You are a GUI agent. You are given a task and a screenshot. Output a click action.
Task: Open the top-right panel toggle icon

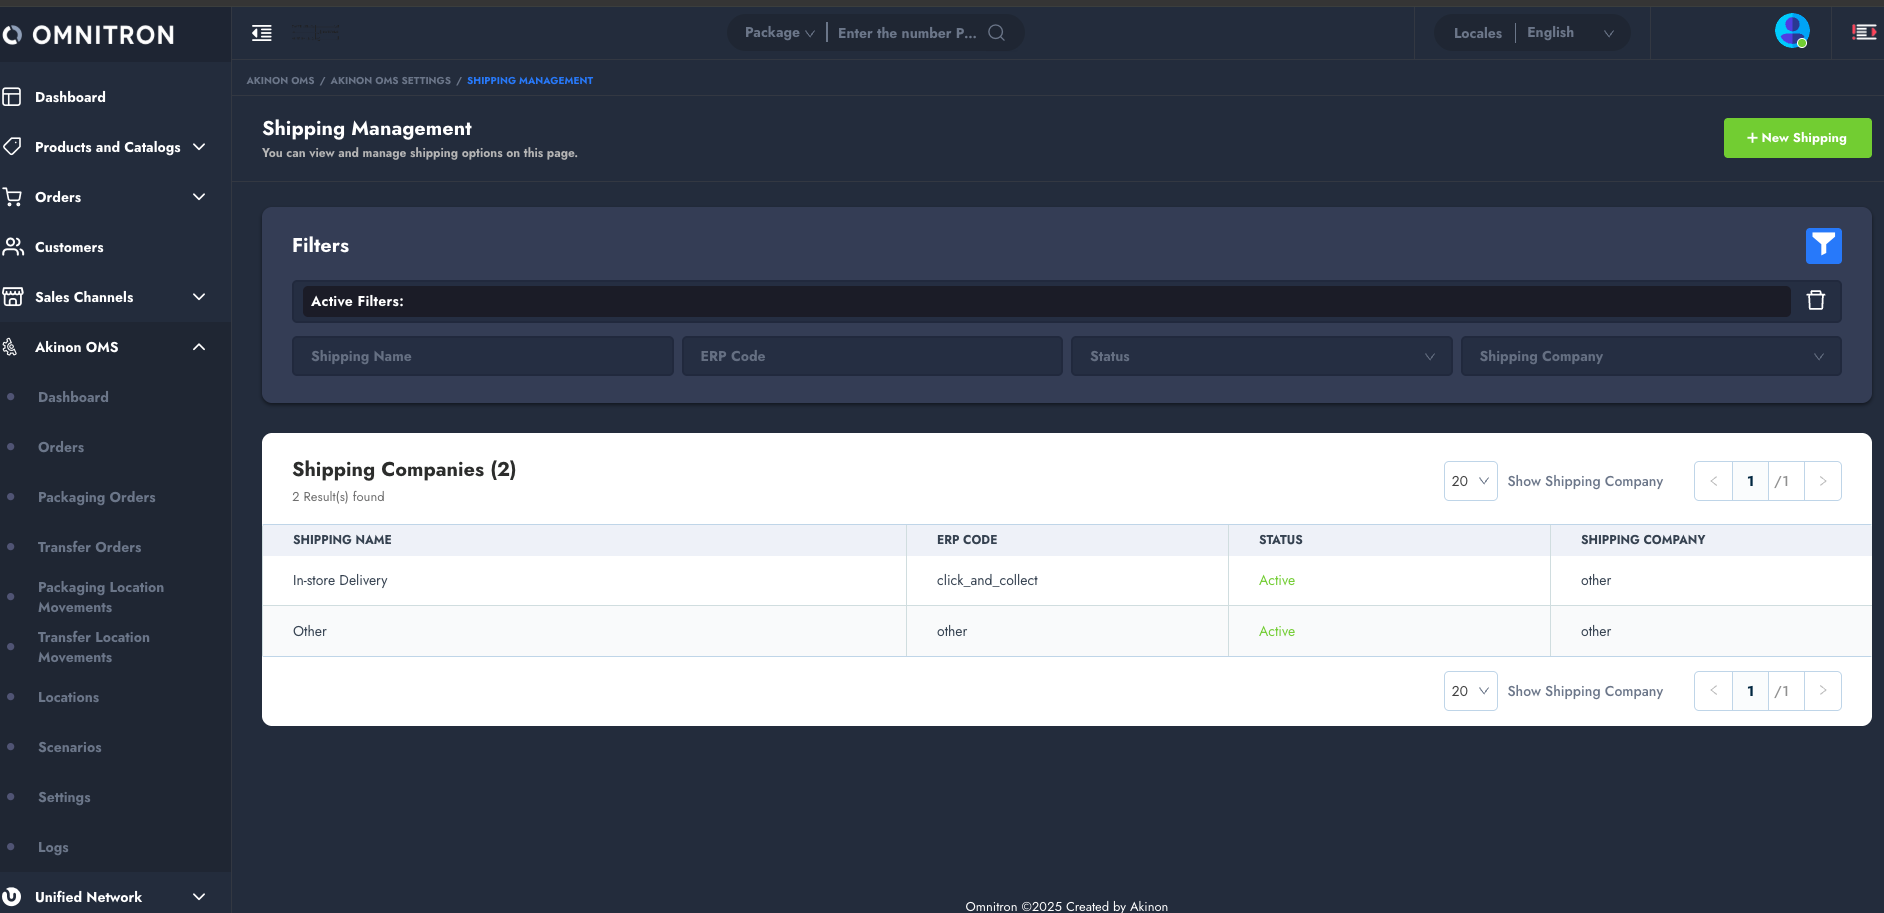[x=1863, y=33]
